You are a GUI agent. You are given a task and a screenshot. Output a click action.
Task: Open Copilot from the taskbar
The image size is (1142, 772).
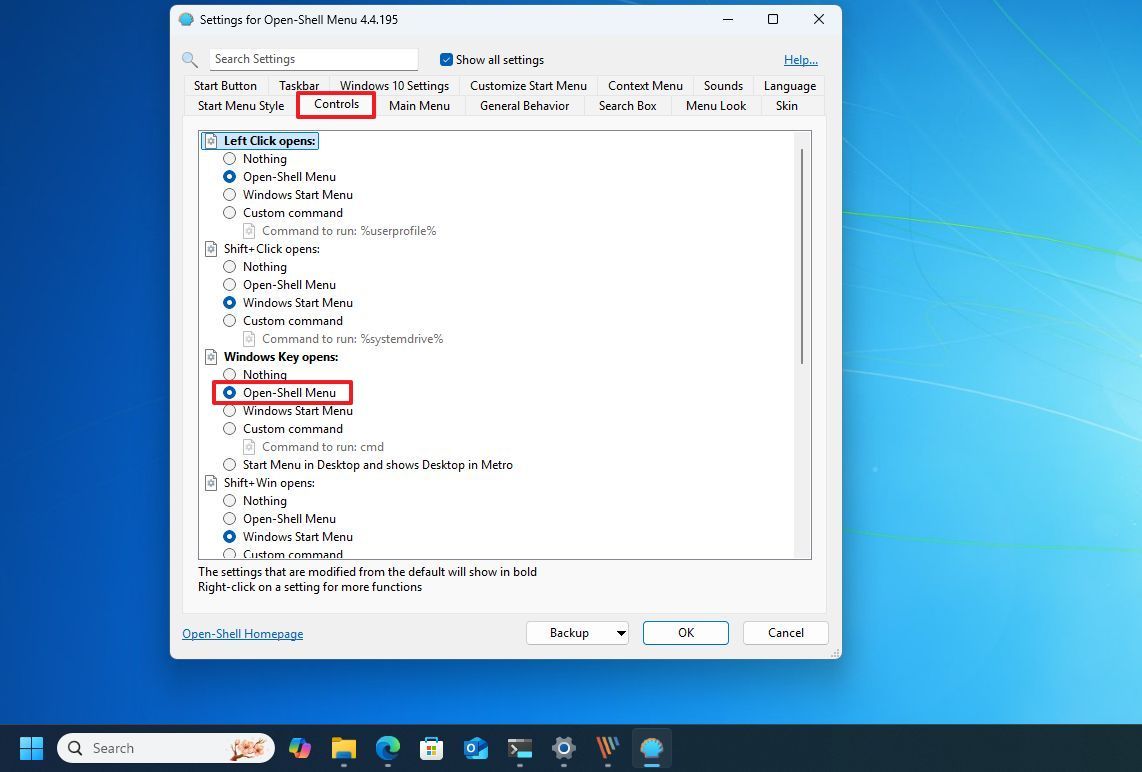point(299,748)
